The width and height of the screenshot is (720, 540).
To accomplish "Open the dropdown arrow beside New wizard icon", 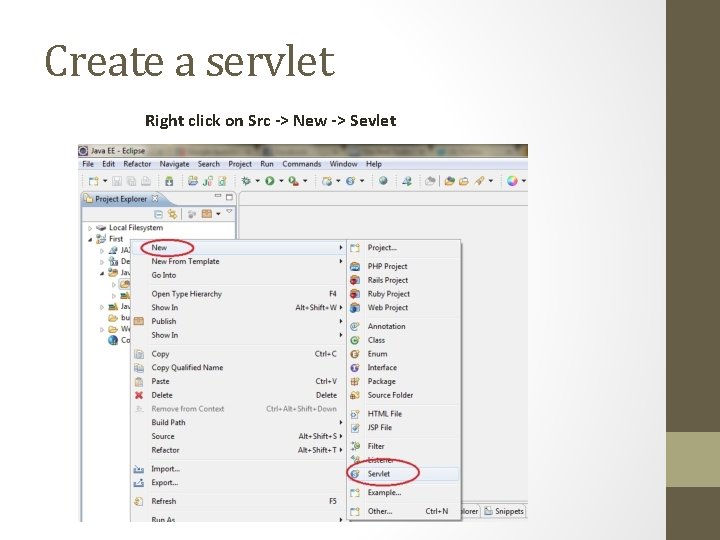I will (x=105, y=181).
